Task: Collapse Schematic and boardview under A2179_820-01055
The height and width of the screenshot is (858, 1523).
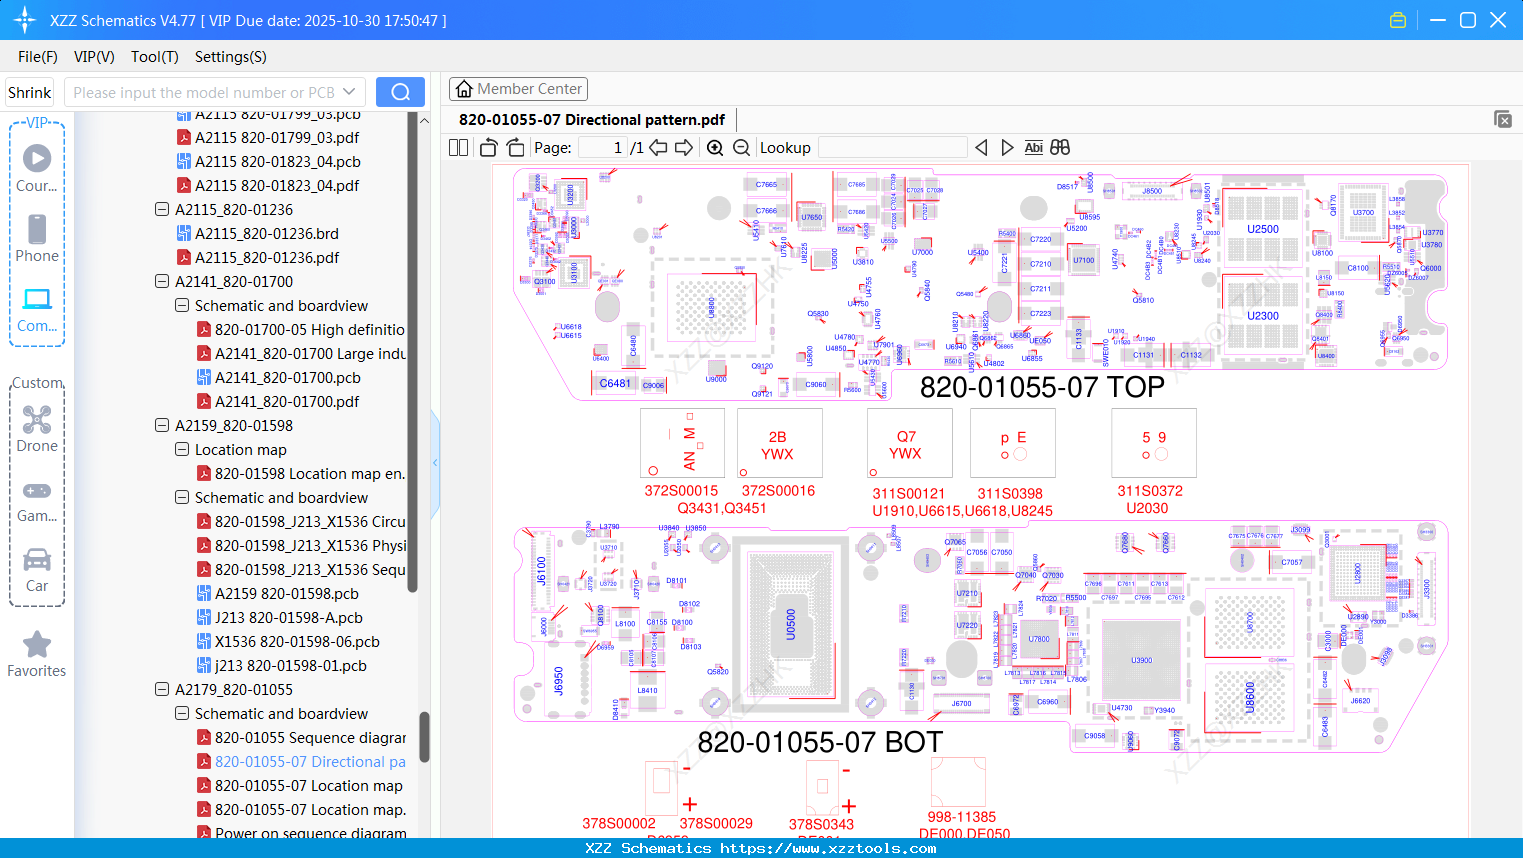Action: pos(182,714)
